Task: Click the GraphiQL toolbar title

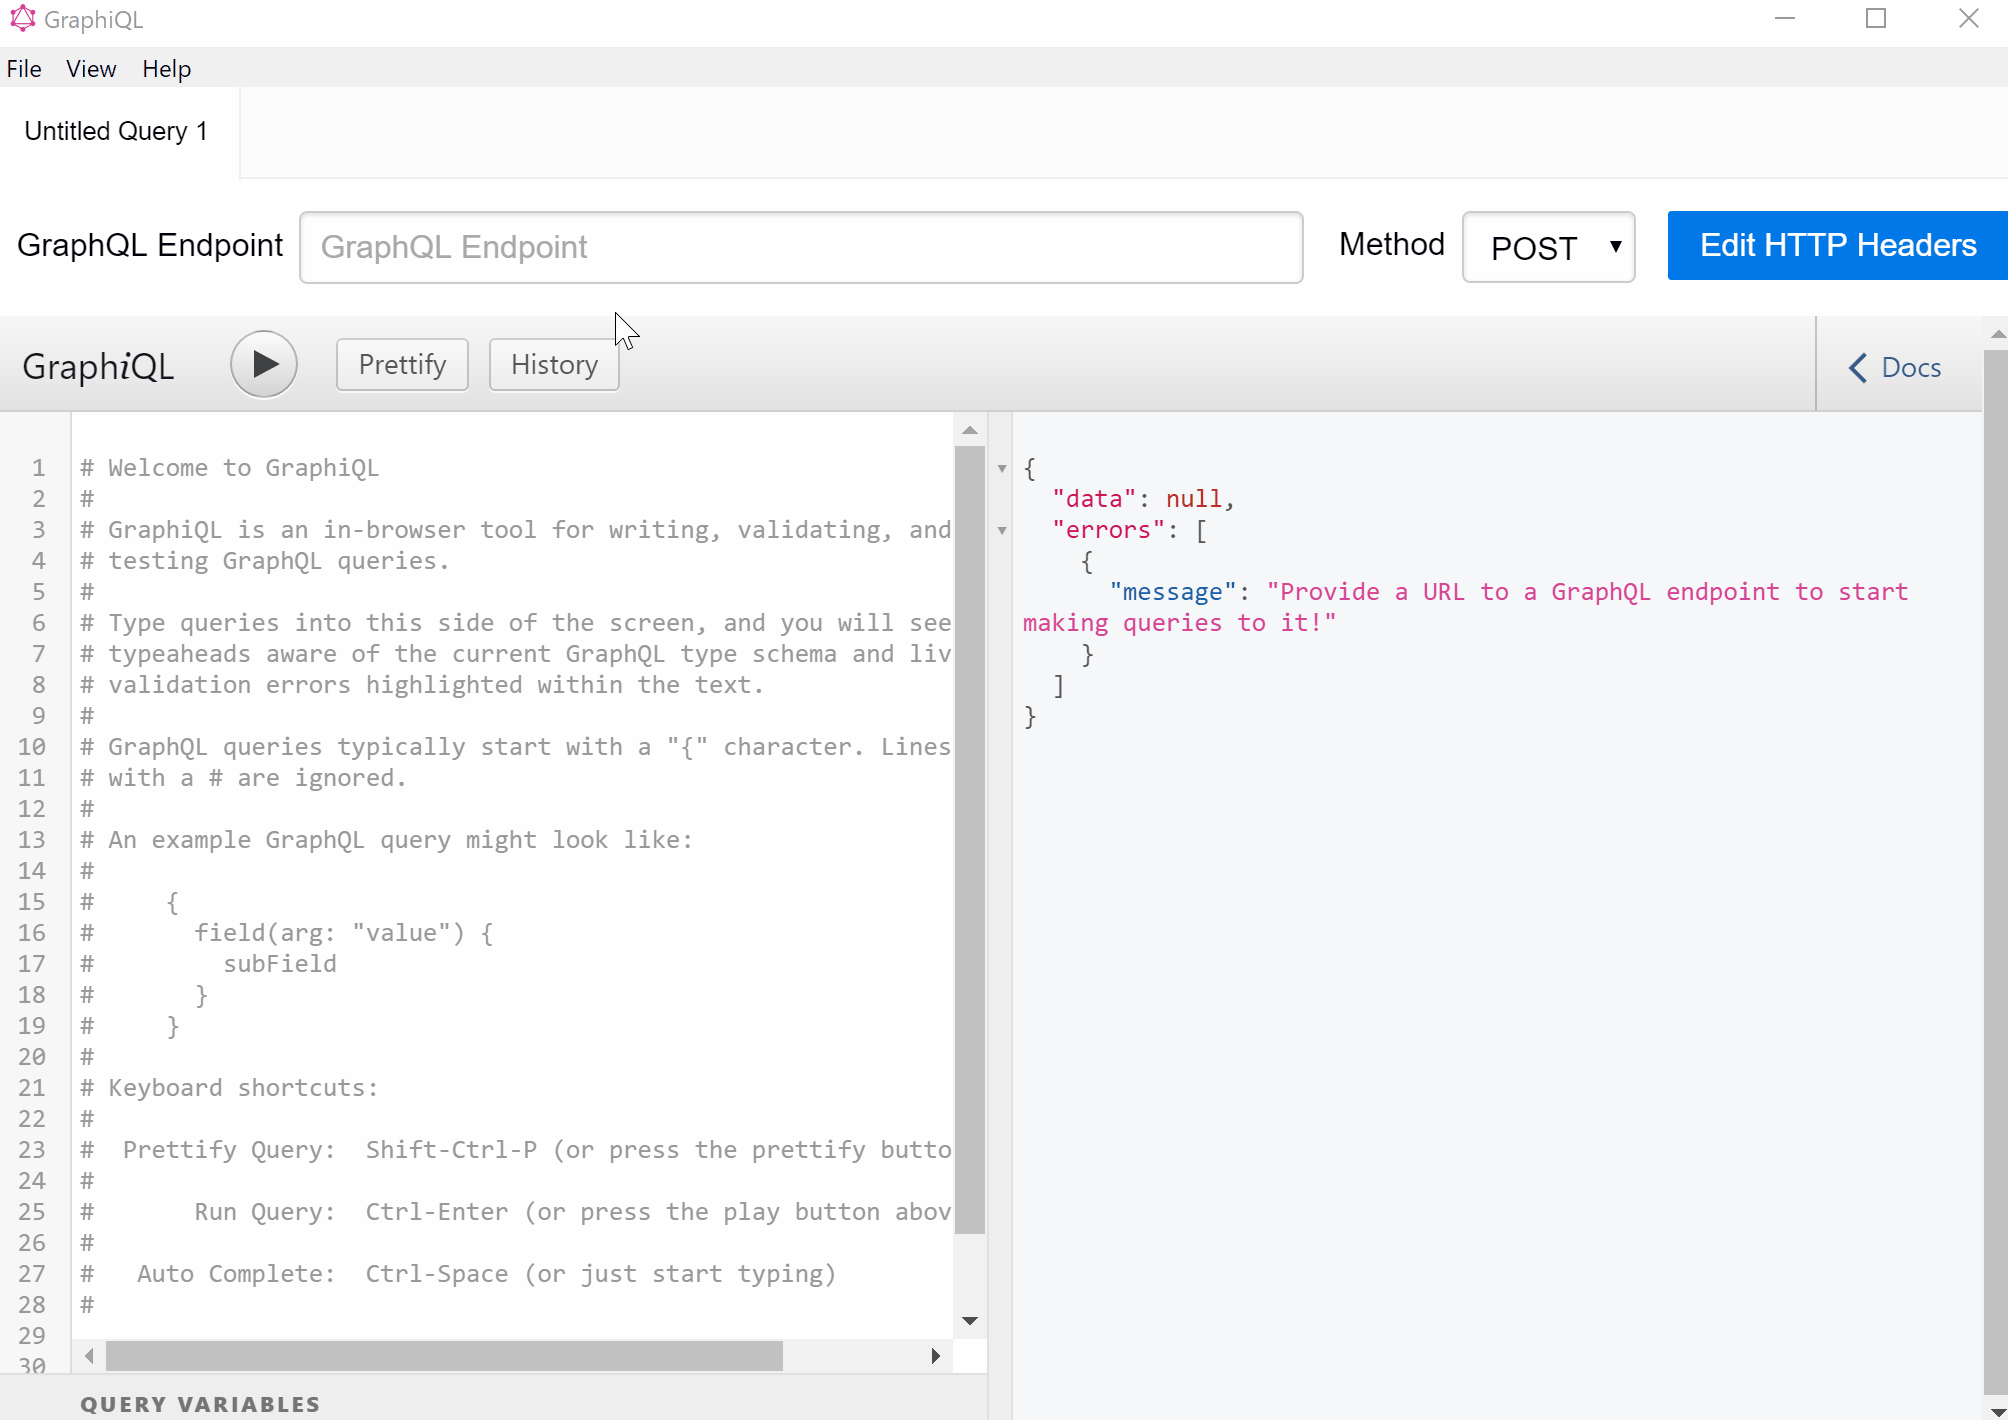Action: coord(98,367)
